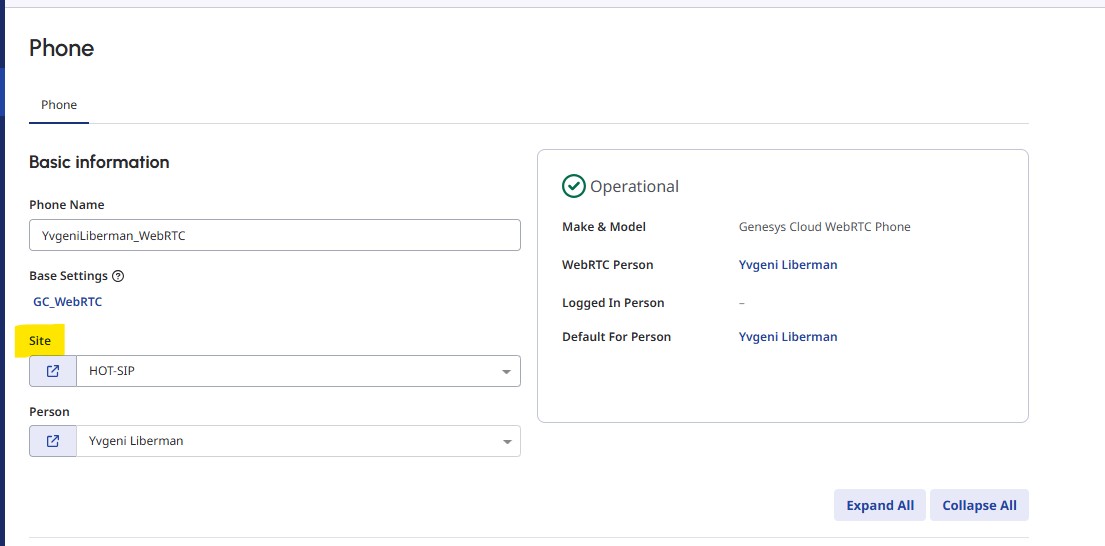This screenshot has width=1105, height=546.
Task: Expand the Person dropdown arrow
Action: click(506, 441)
